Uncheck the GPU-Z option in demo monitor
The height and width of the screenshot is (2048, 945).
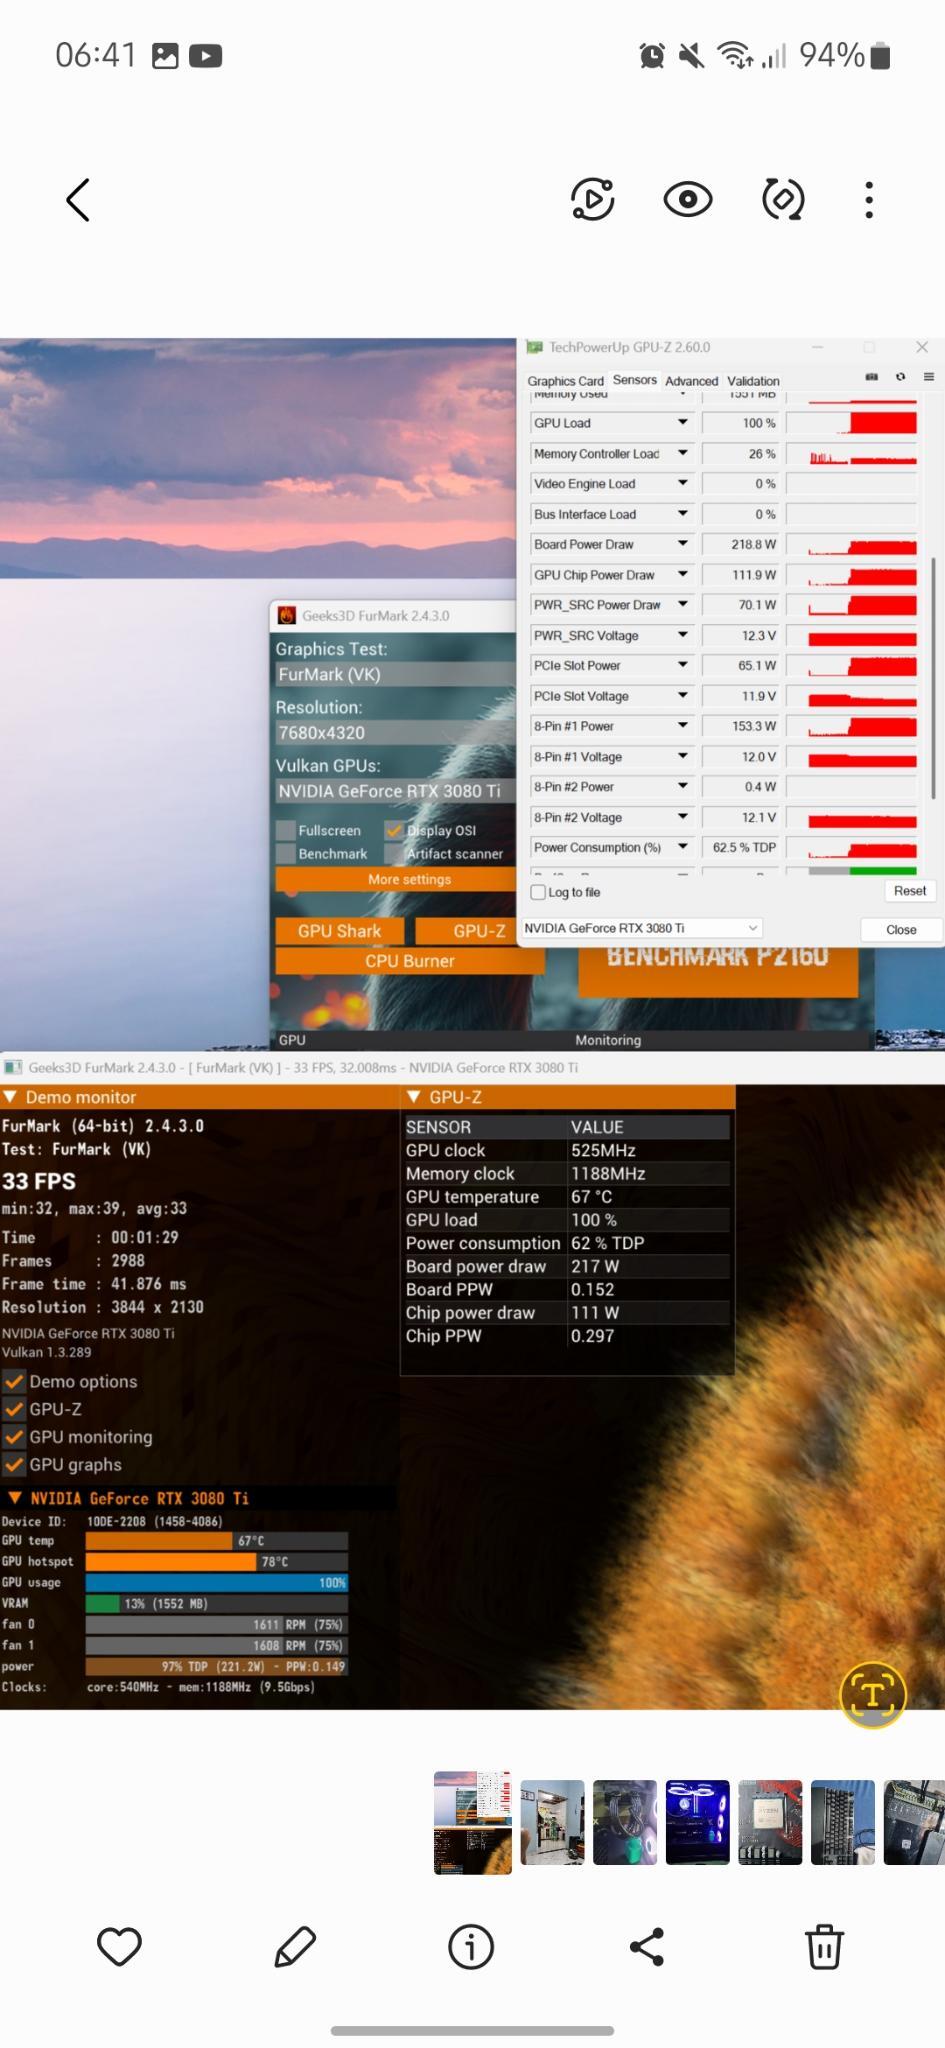[x=14, y=1409]
